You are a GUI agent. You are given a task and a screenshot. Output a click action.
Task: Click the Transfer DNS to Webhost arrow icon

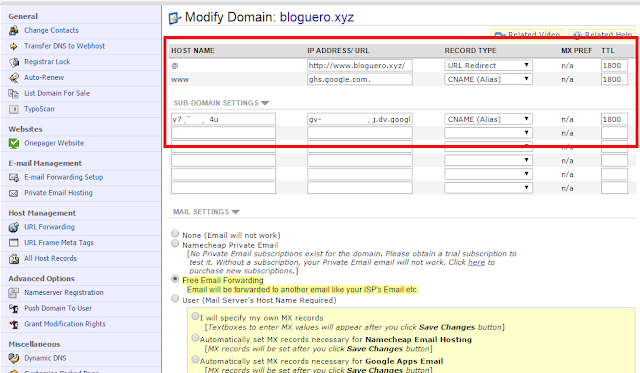pyautogui.click(x=14, y=46)
